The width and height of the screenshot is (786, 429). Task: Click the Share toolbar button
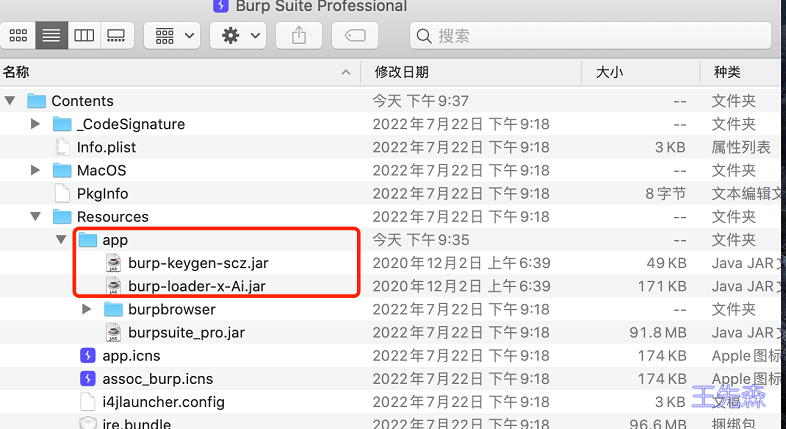pyautogui.click(x=299, y=36)
